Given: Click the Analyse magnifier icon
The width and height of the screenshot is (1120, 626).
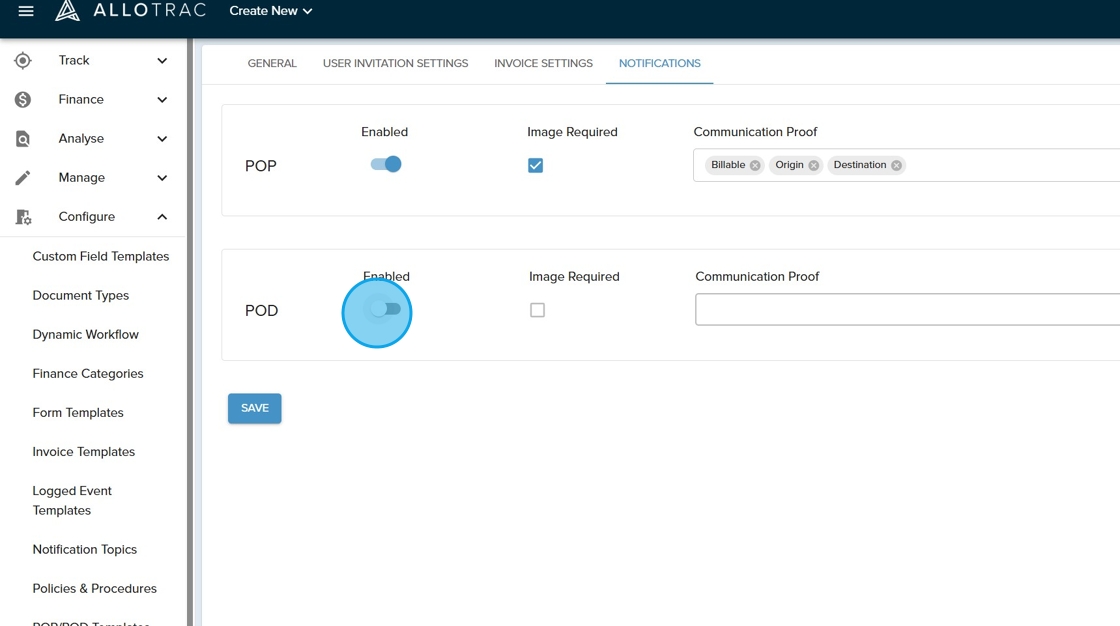Looking at the screenshot, I should [x=23, y=139].
